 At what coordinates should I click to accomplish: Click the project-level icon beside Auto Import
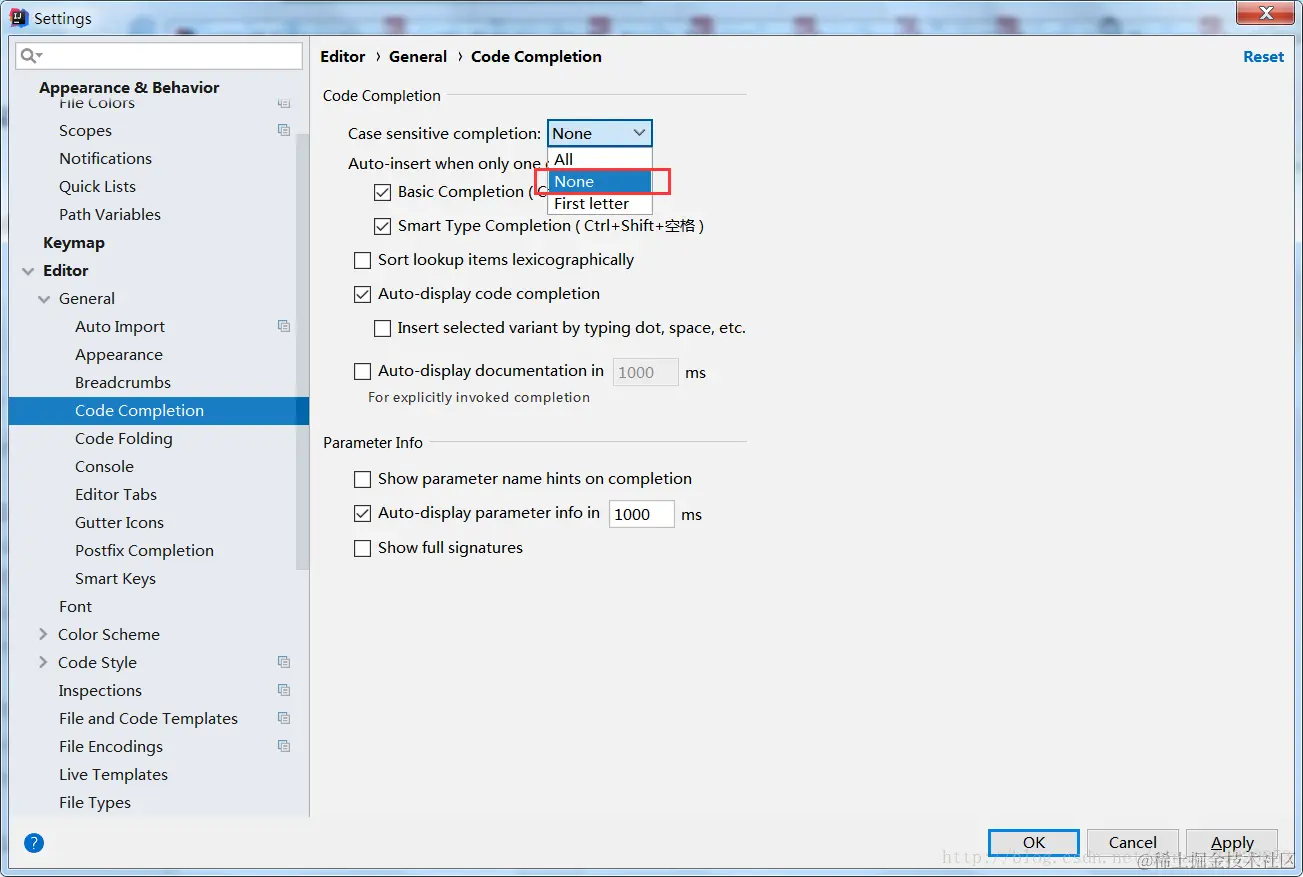click(x=284, y=326)
